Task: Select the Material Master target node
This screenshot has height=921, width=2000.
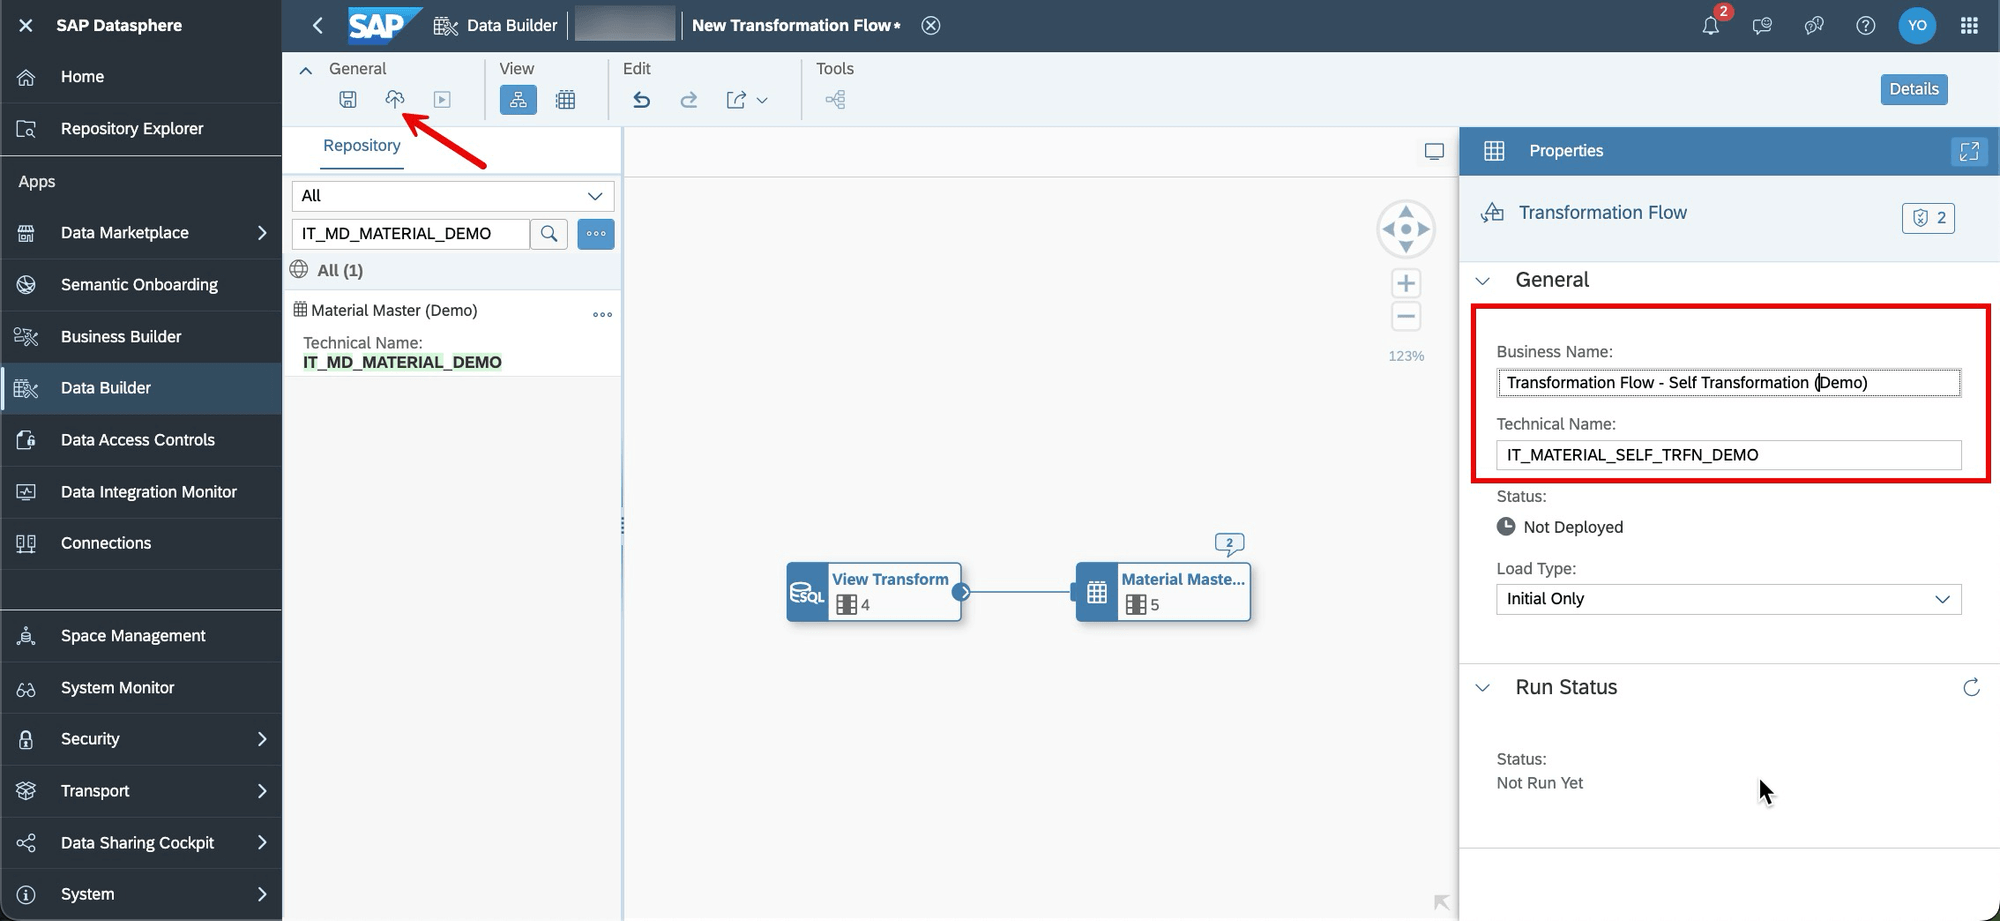Action: click(x=1163, y=592)
